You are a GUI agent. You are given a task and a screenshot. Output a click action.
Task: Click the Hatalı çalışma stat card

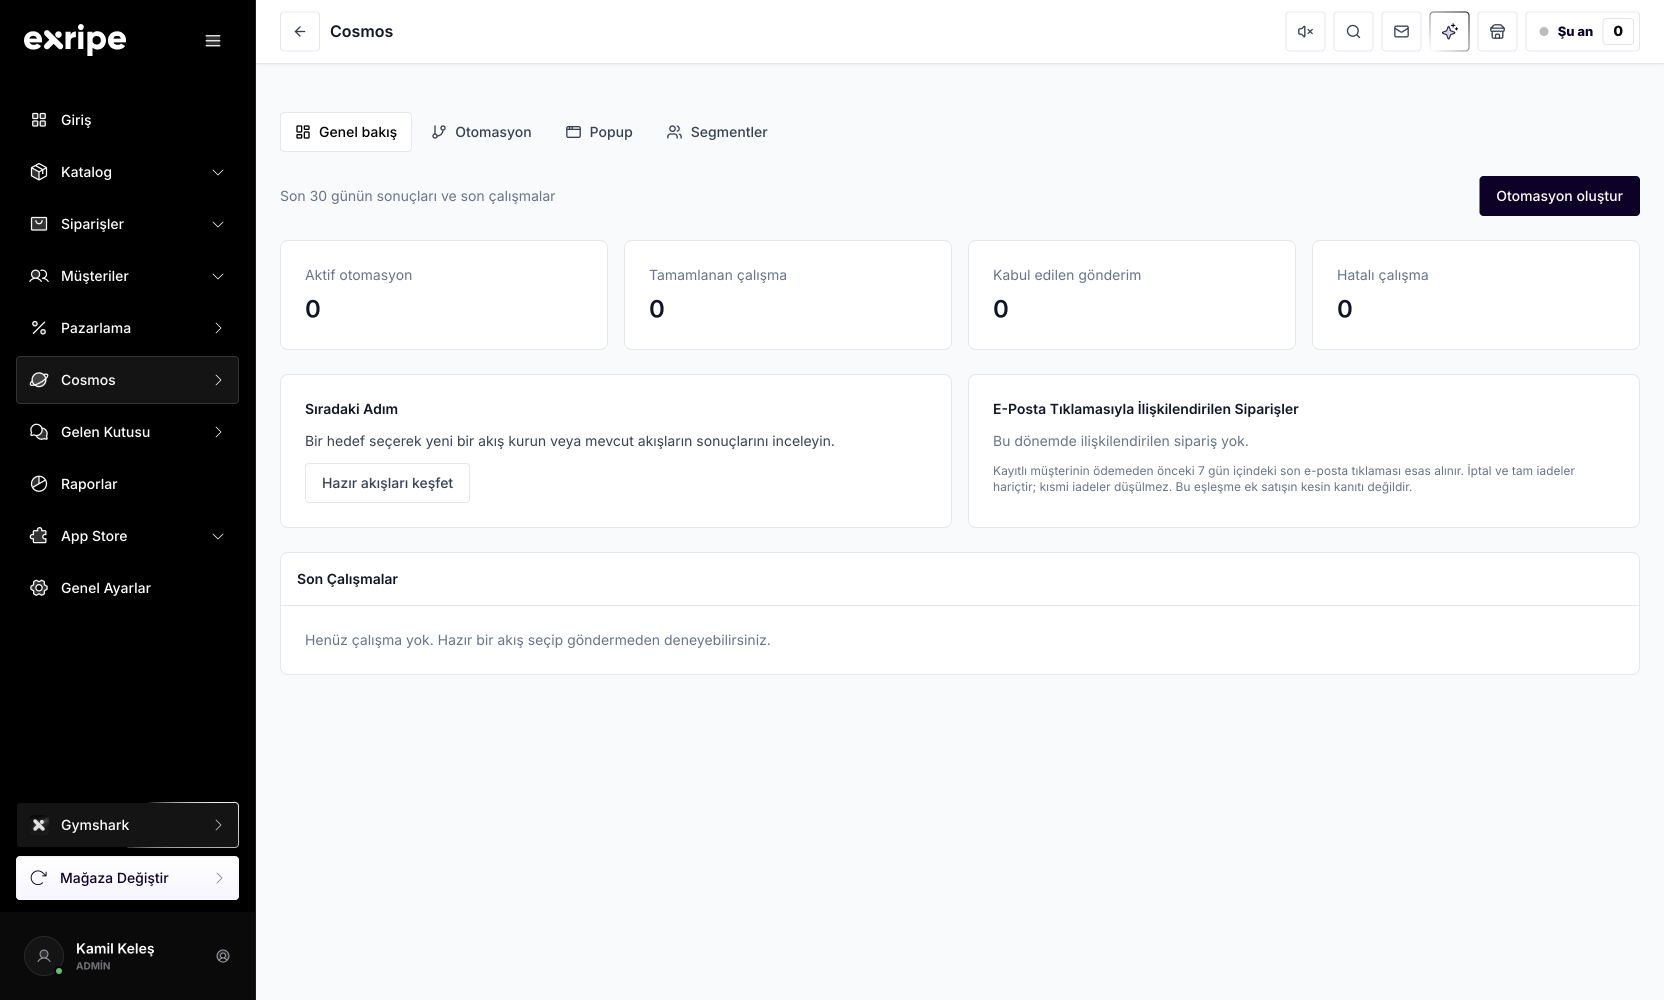click(x=1476, y=295)
